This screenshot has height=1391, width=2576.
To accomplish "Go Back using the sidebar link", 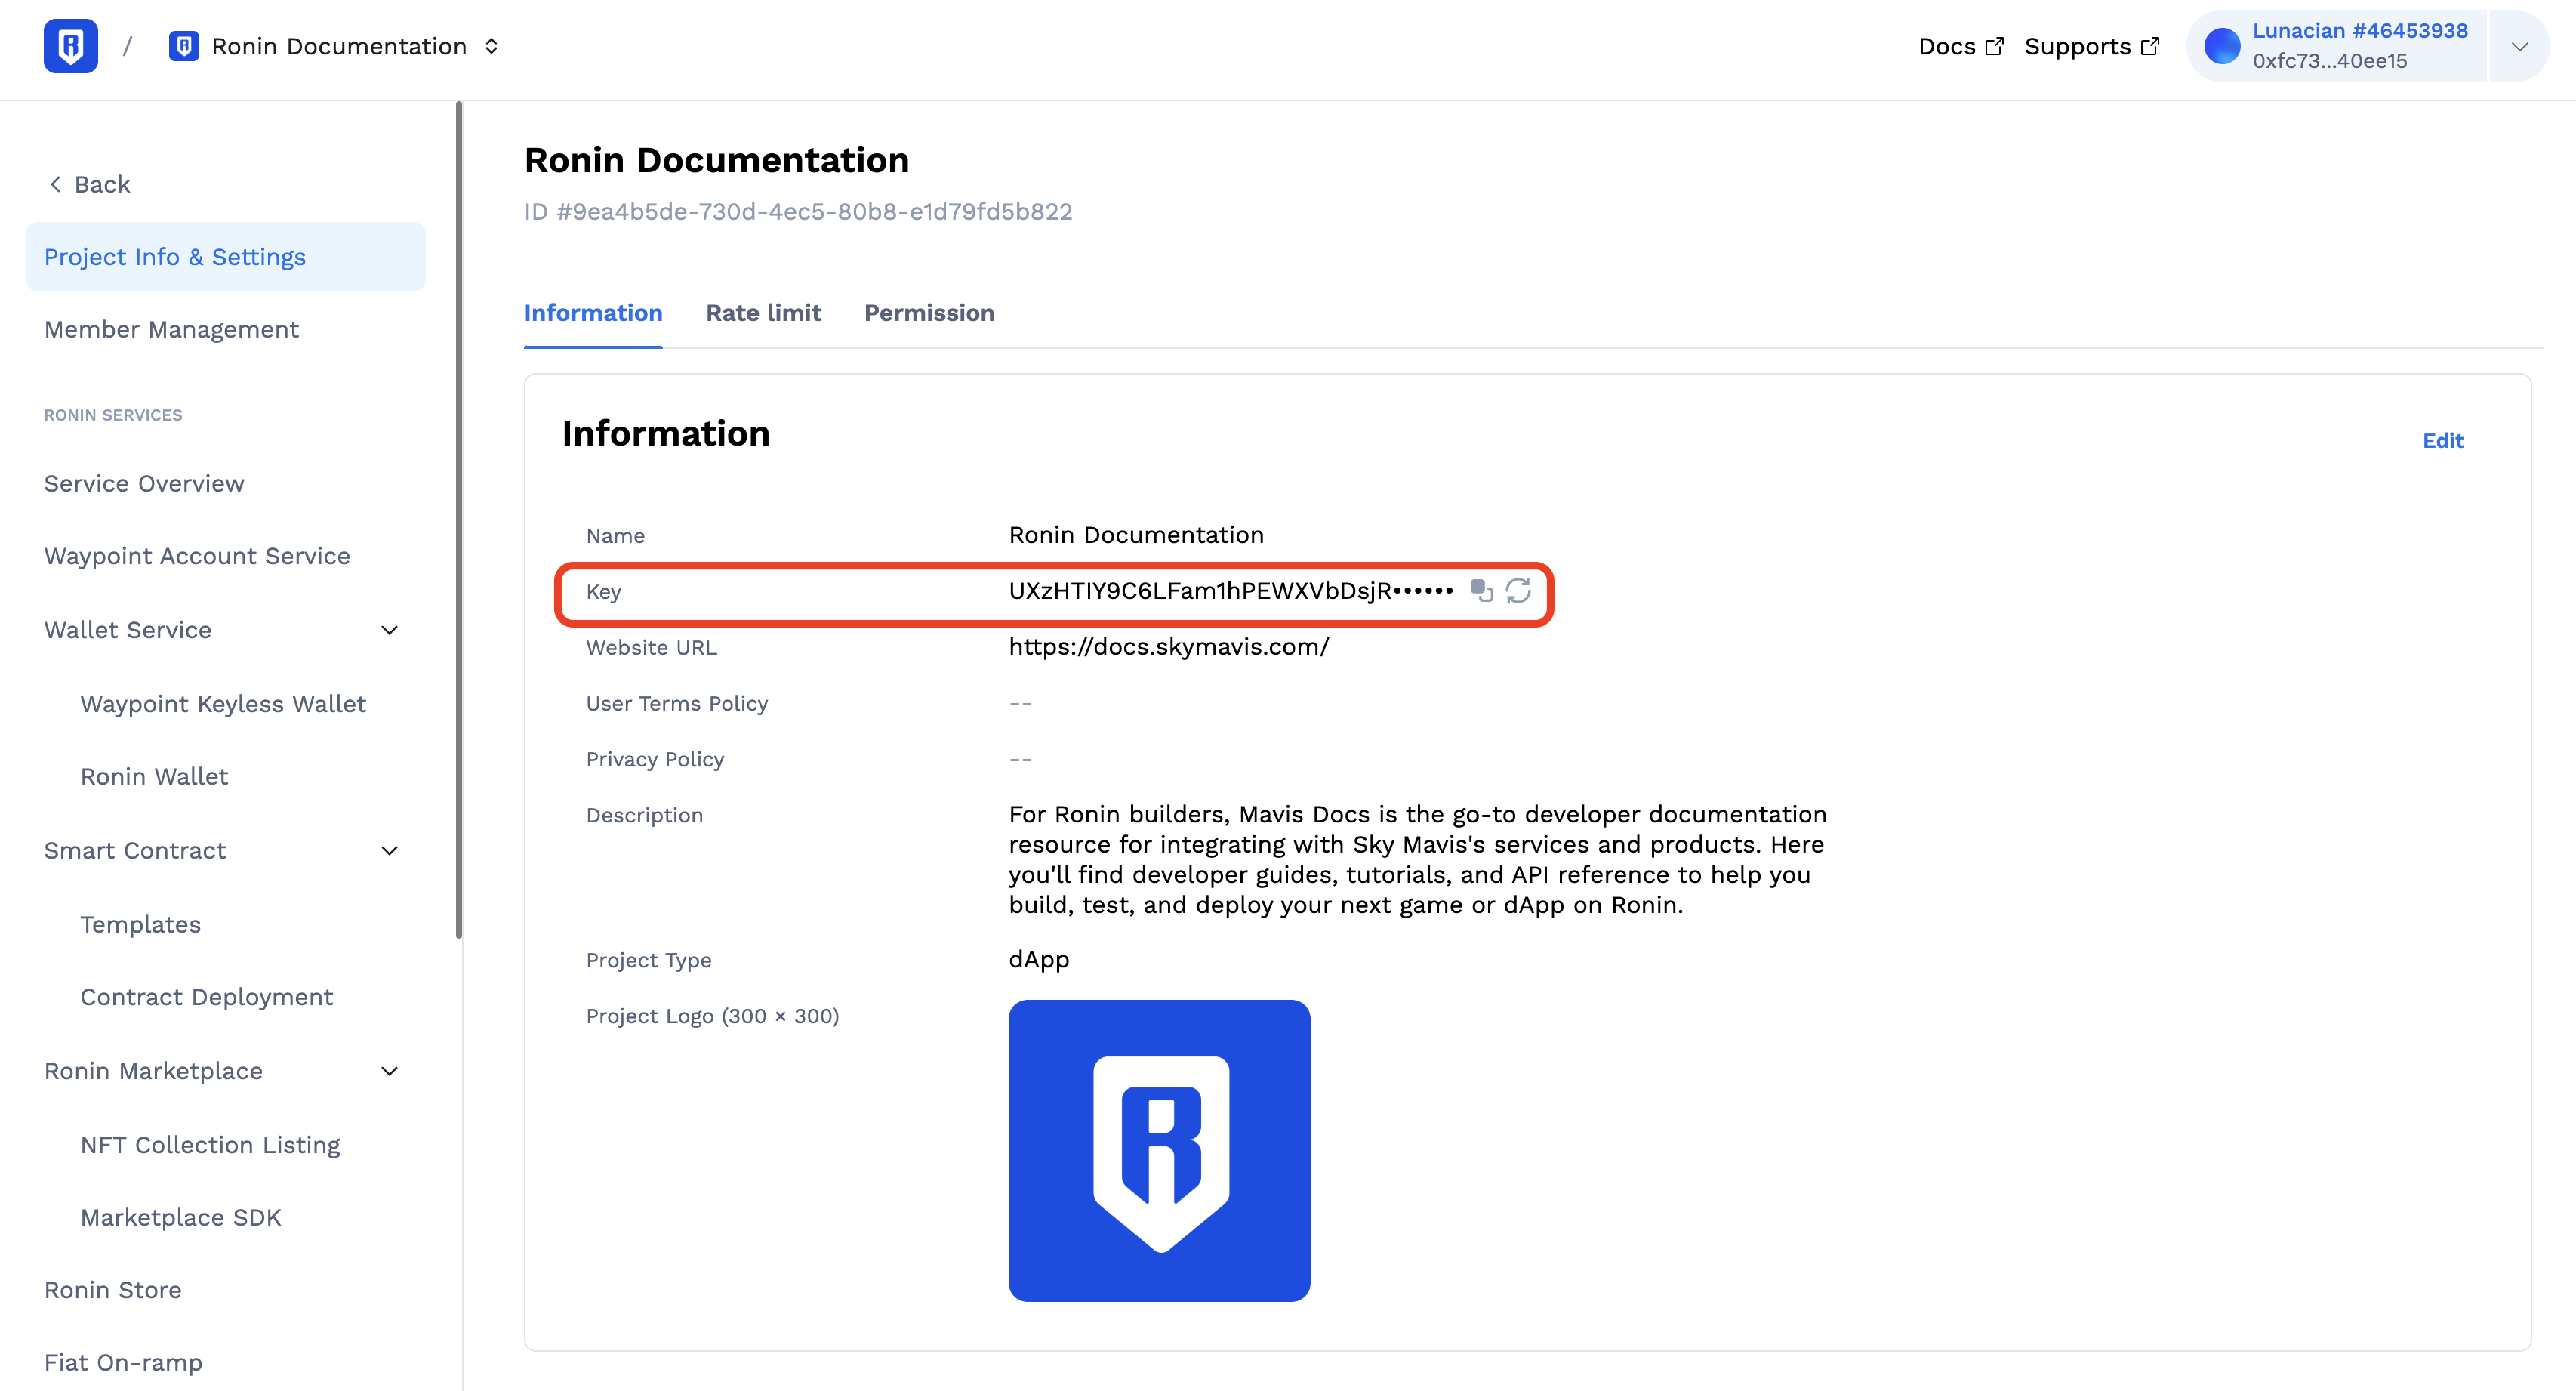I will (90, 184).
